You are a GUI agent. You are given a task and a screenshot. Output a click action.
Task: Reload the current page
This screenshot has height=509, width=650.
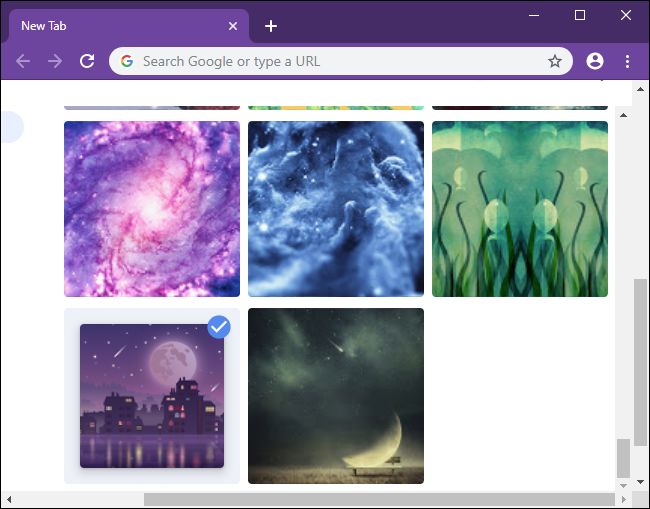pyautogui.click(x=87, y=61)
